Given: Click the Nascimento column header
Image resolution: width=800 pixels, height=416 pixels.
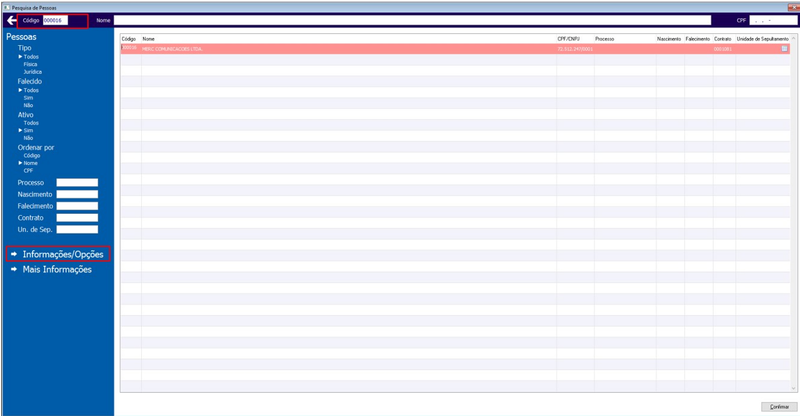Looking at the screenshot, I should pyautogui.click(x=669, y=39).
